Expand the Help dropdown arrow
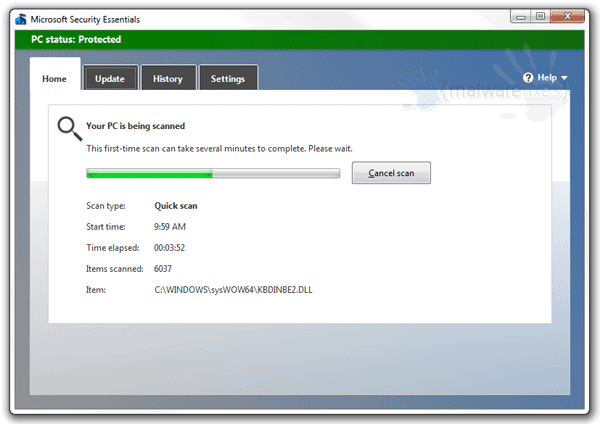 (x=564, y=78)
